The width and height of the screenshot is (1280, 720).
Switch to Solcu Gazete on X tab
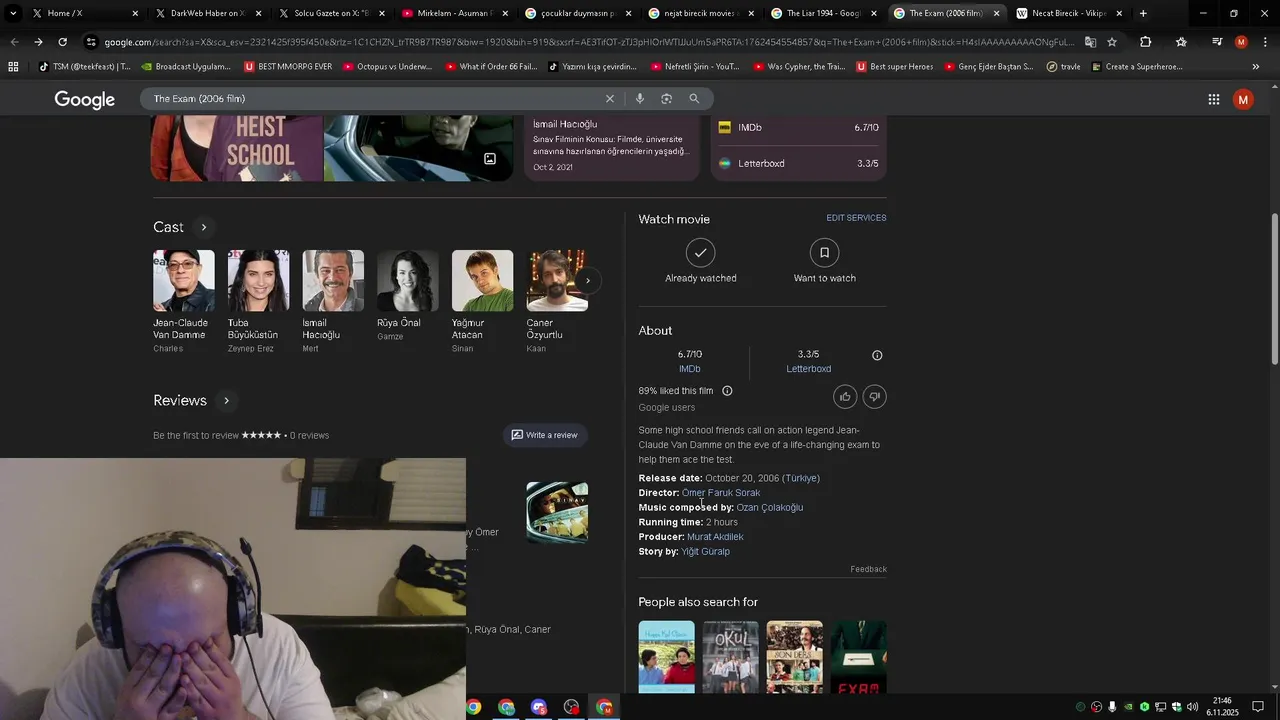(x=330, y=13)
